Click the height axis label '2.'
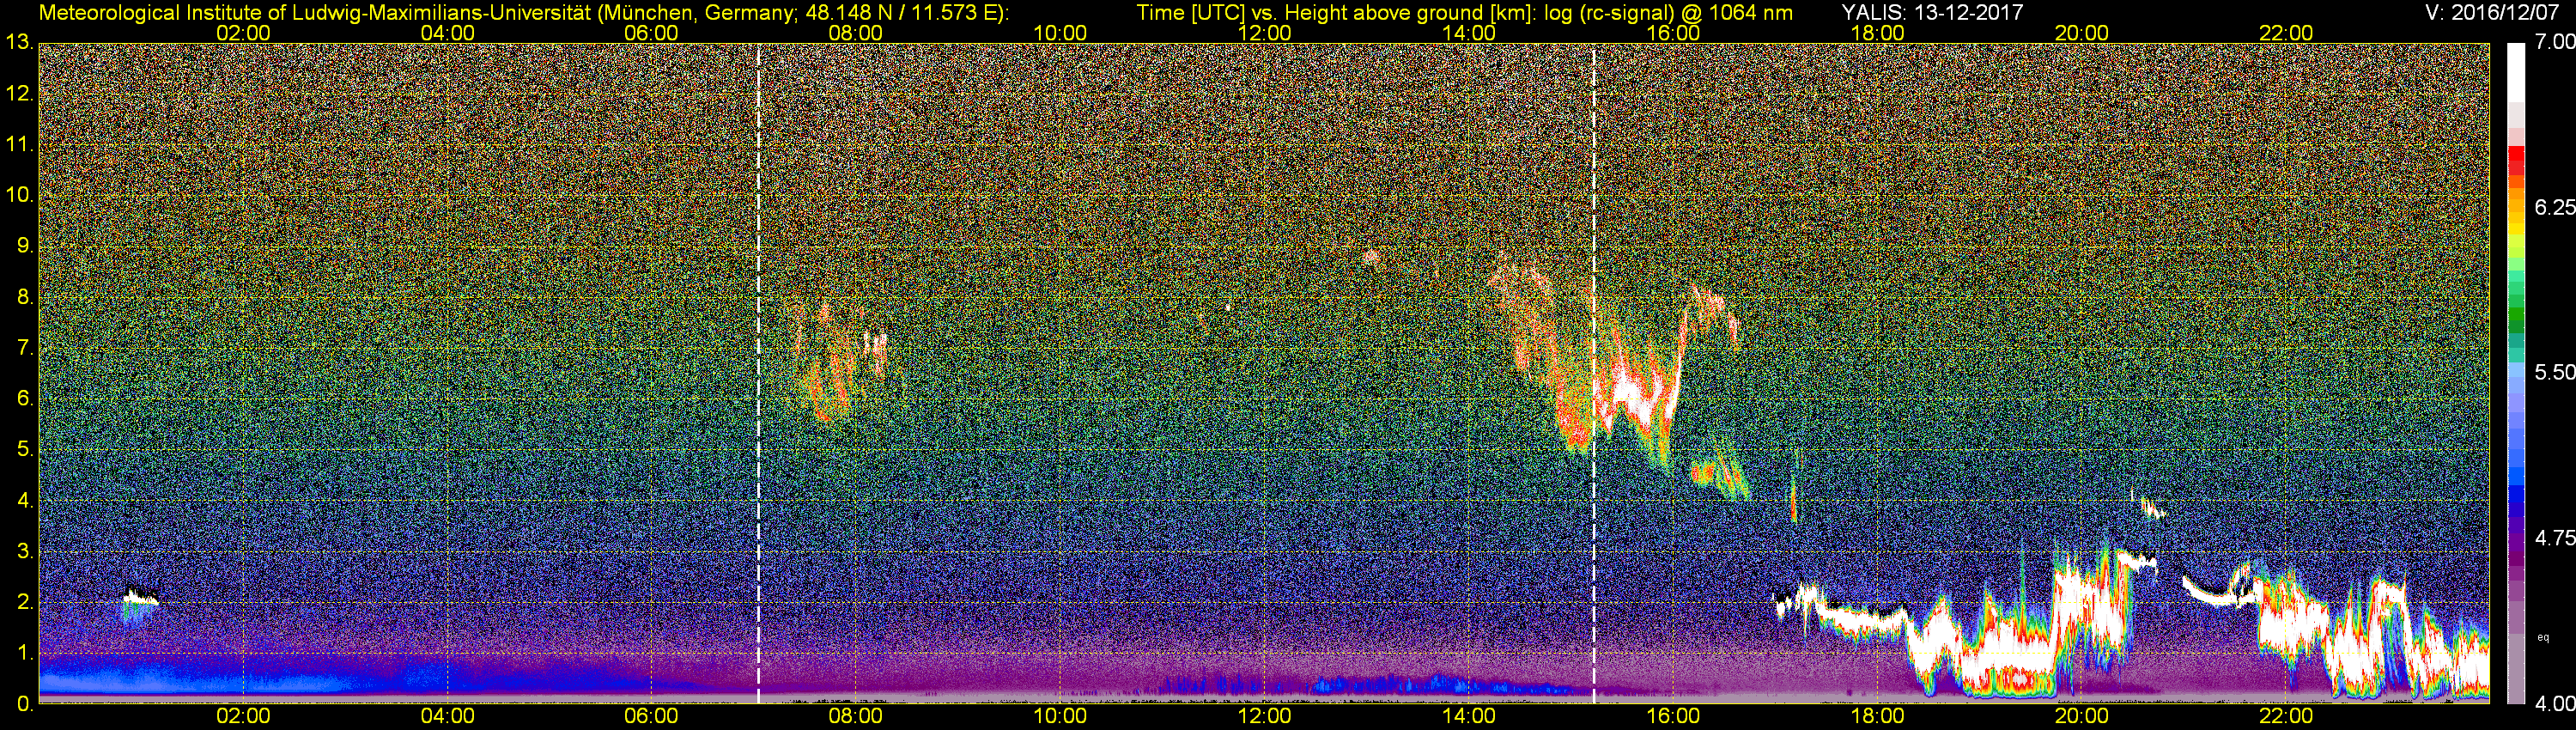Viewport: 2576px width, 730px height. click(x=25, y=602)
